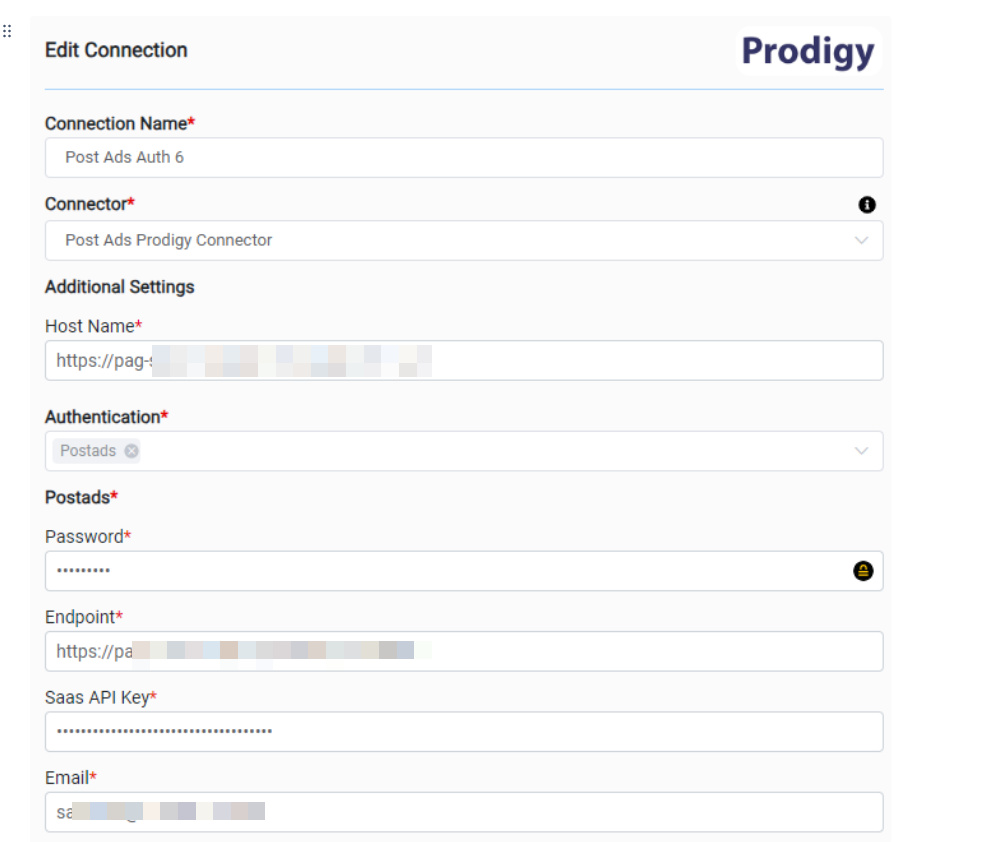Image resolution: width=1001 pixels, height=842 pixels.
Task: Expand the Connector dropdown arrow
Action: pos(862,241)
